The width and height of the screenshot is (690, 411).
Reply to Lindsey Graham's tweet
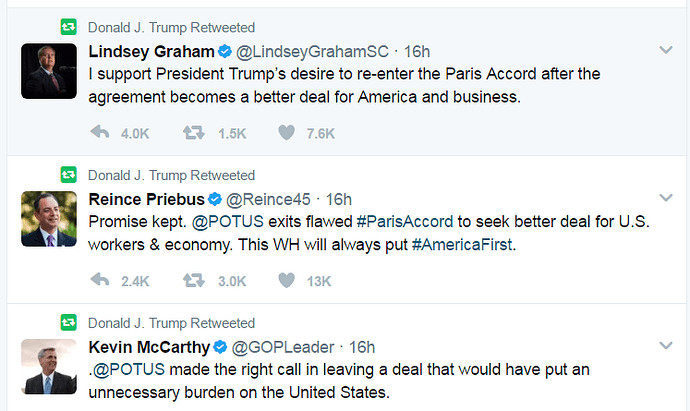[100, 133]
